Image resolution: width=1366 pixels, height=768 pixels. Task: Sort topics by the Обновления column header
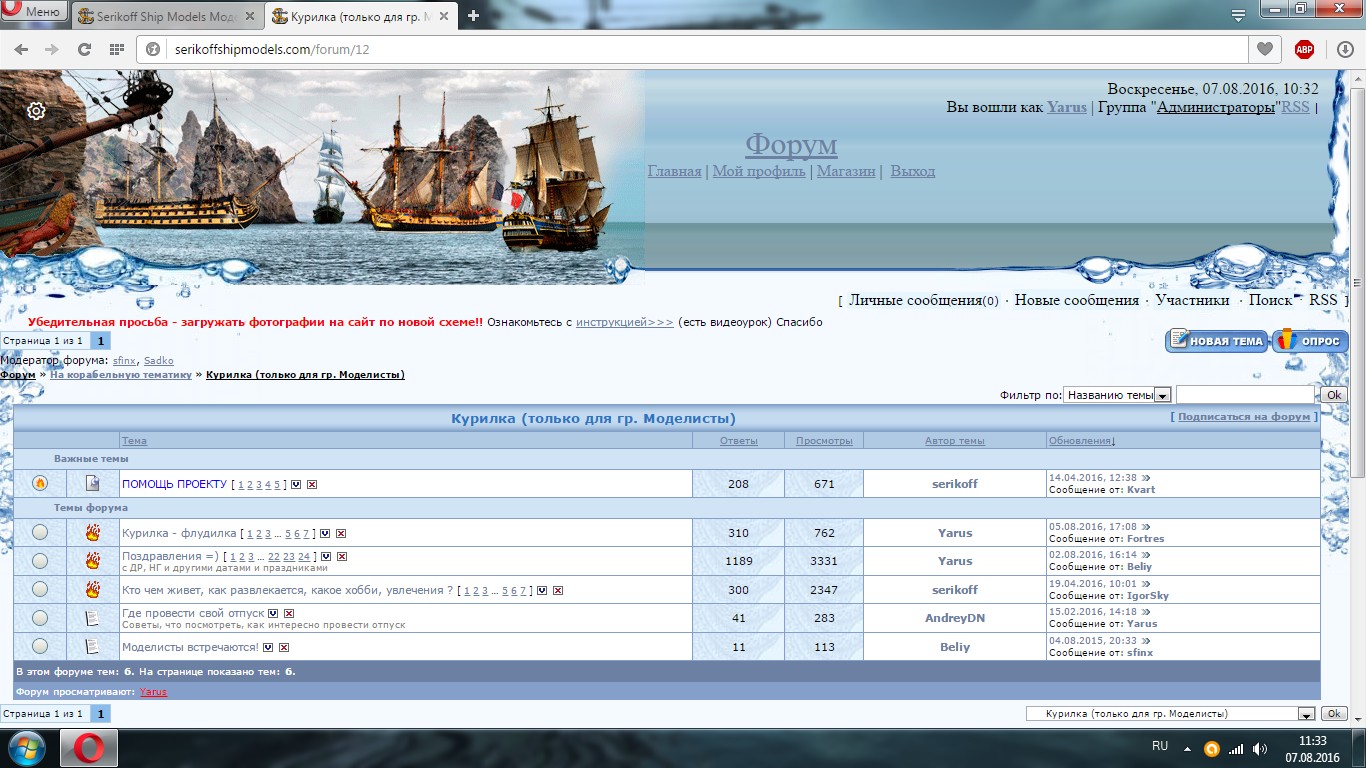point(1081,440)
